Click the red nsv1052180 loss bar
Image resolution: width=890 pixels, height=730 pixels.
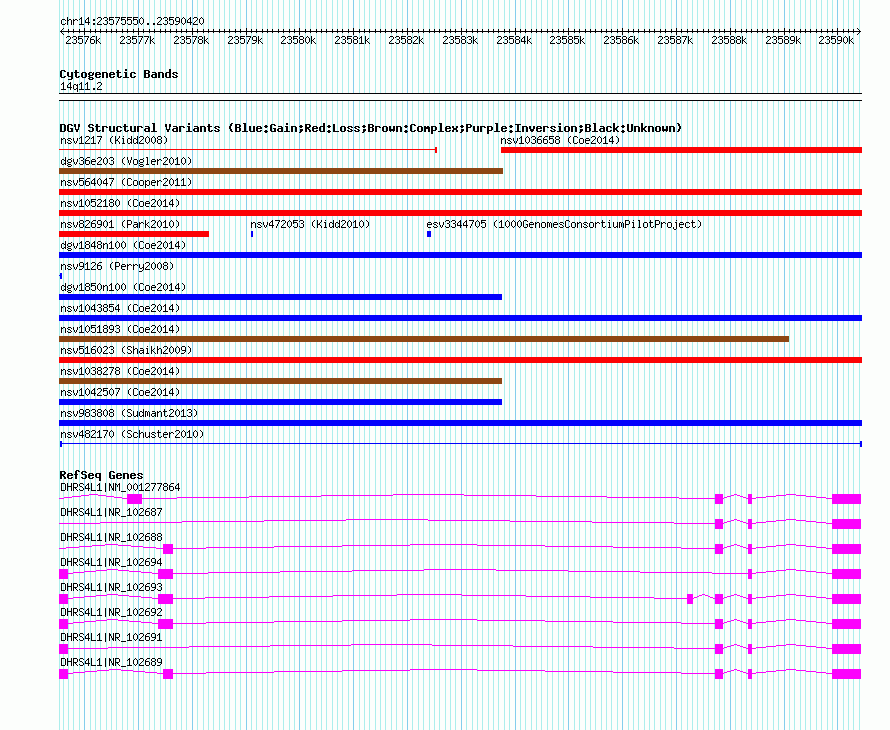point(461,213)
